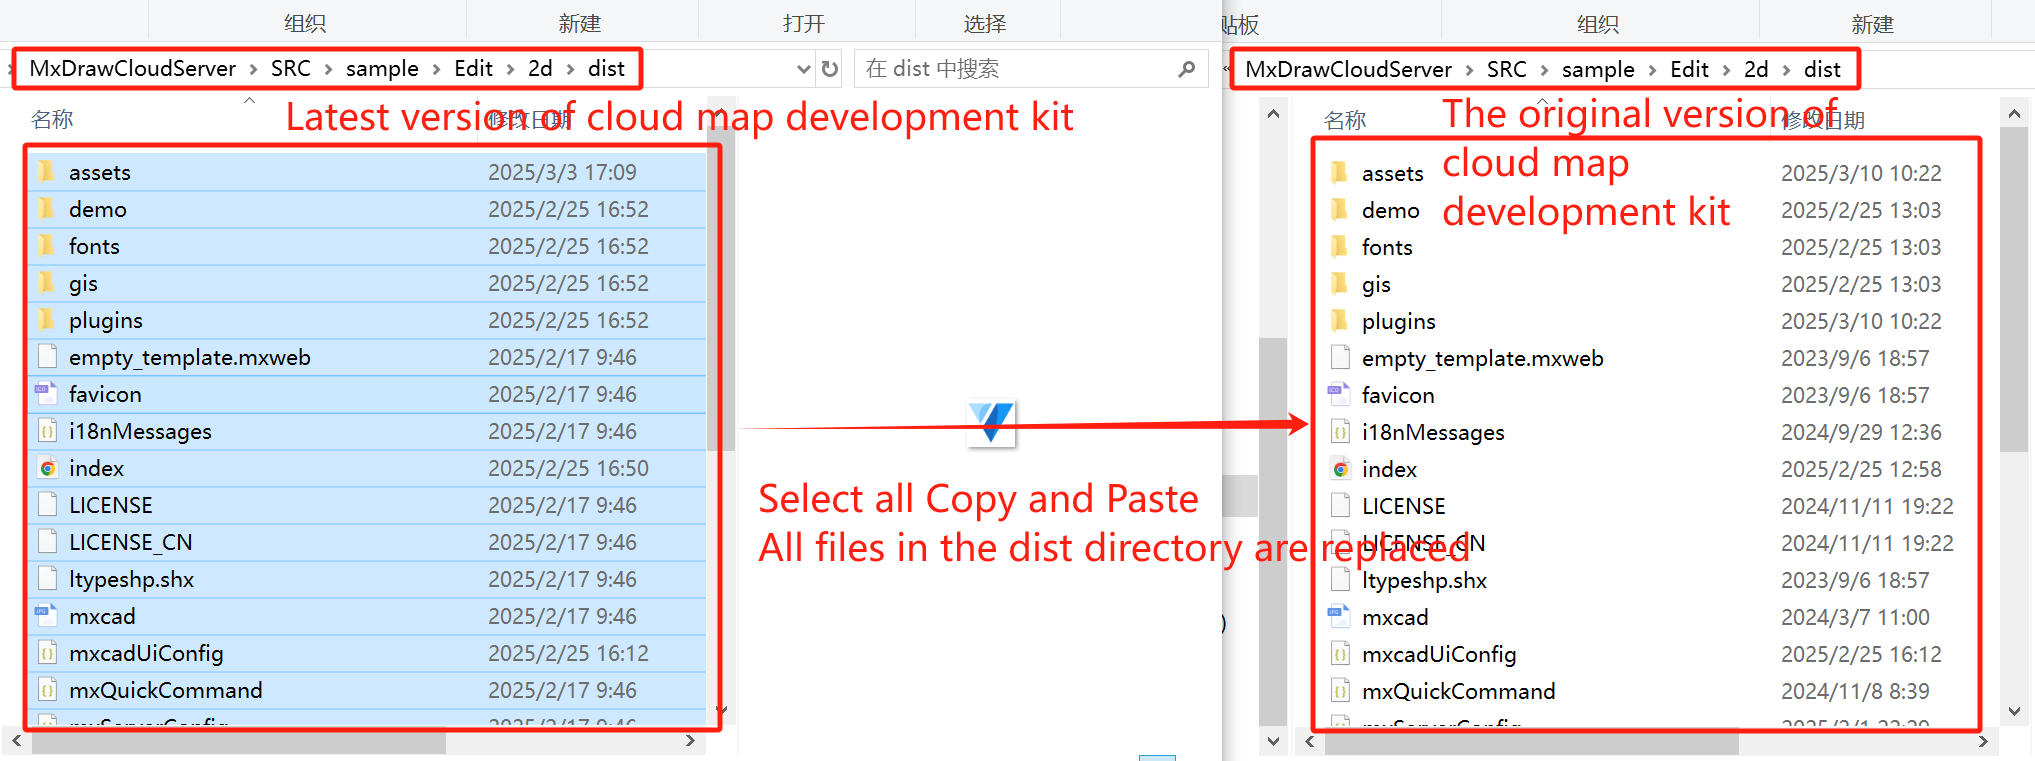Click the magnifier icon in dist search box

click(x=1186, y=69)
